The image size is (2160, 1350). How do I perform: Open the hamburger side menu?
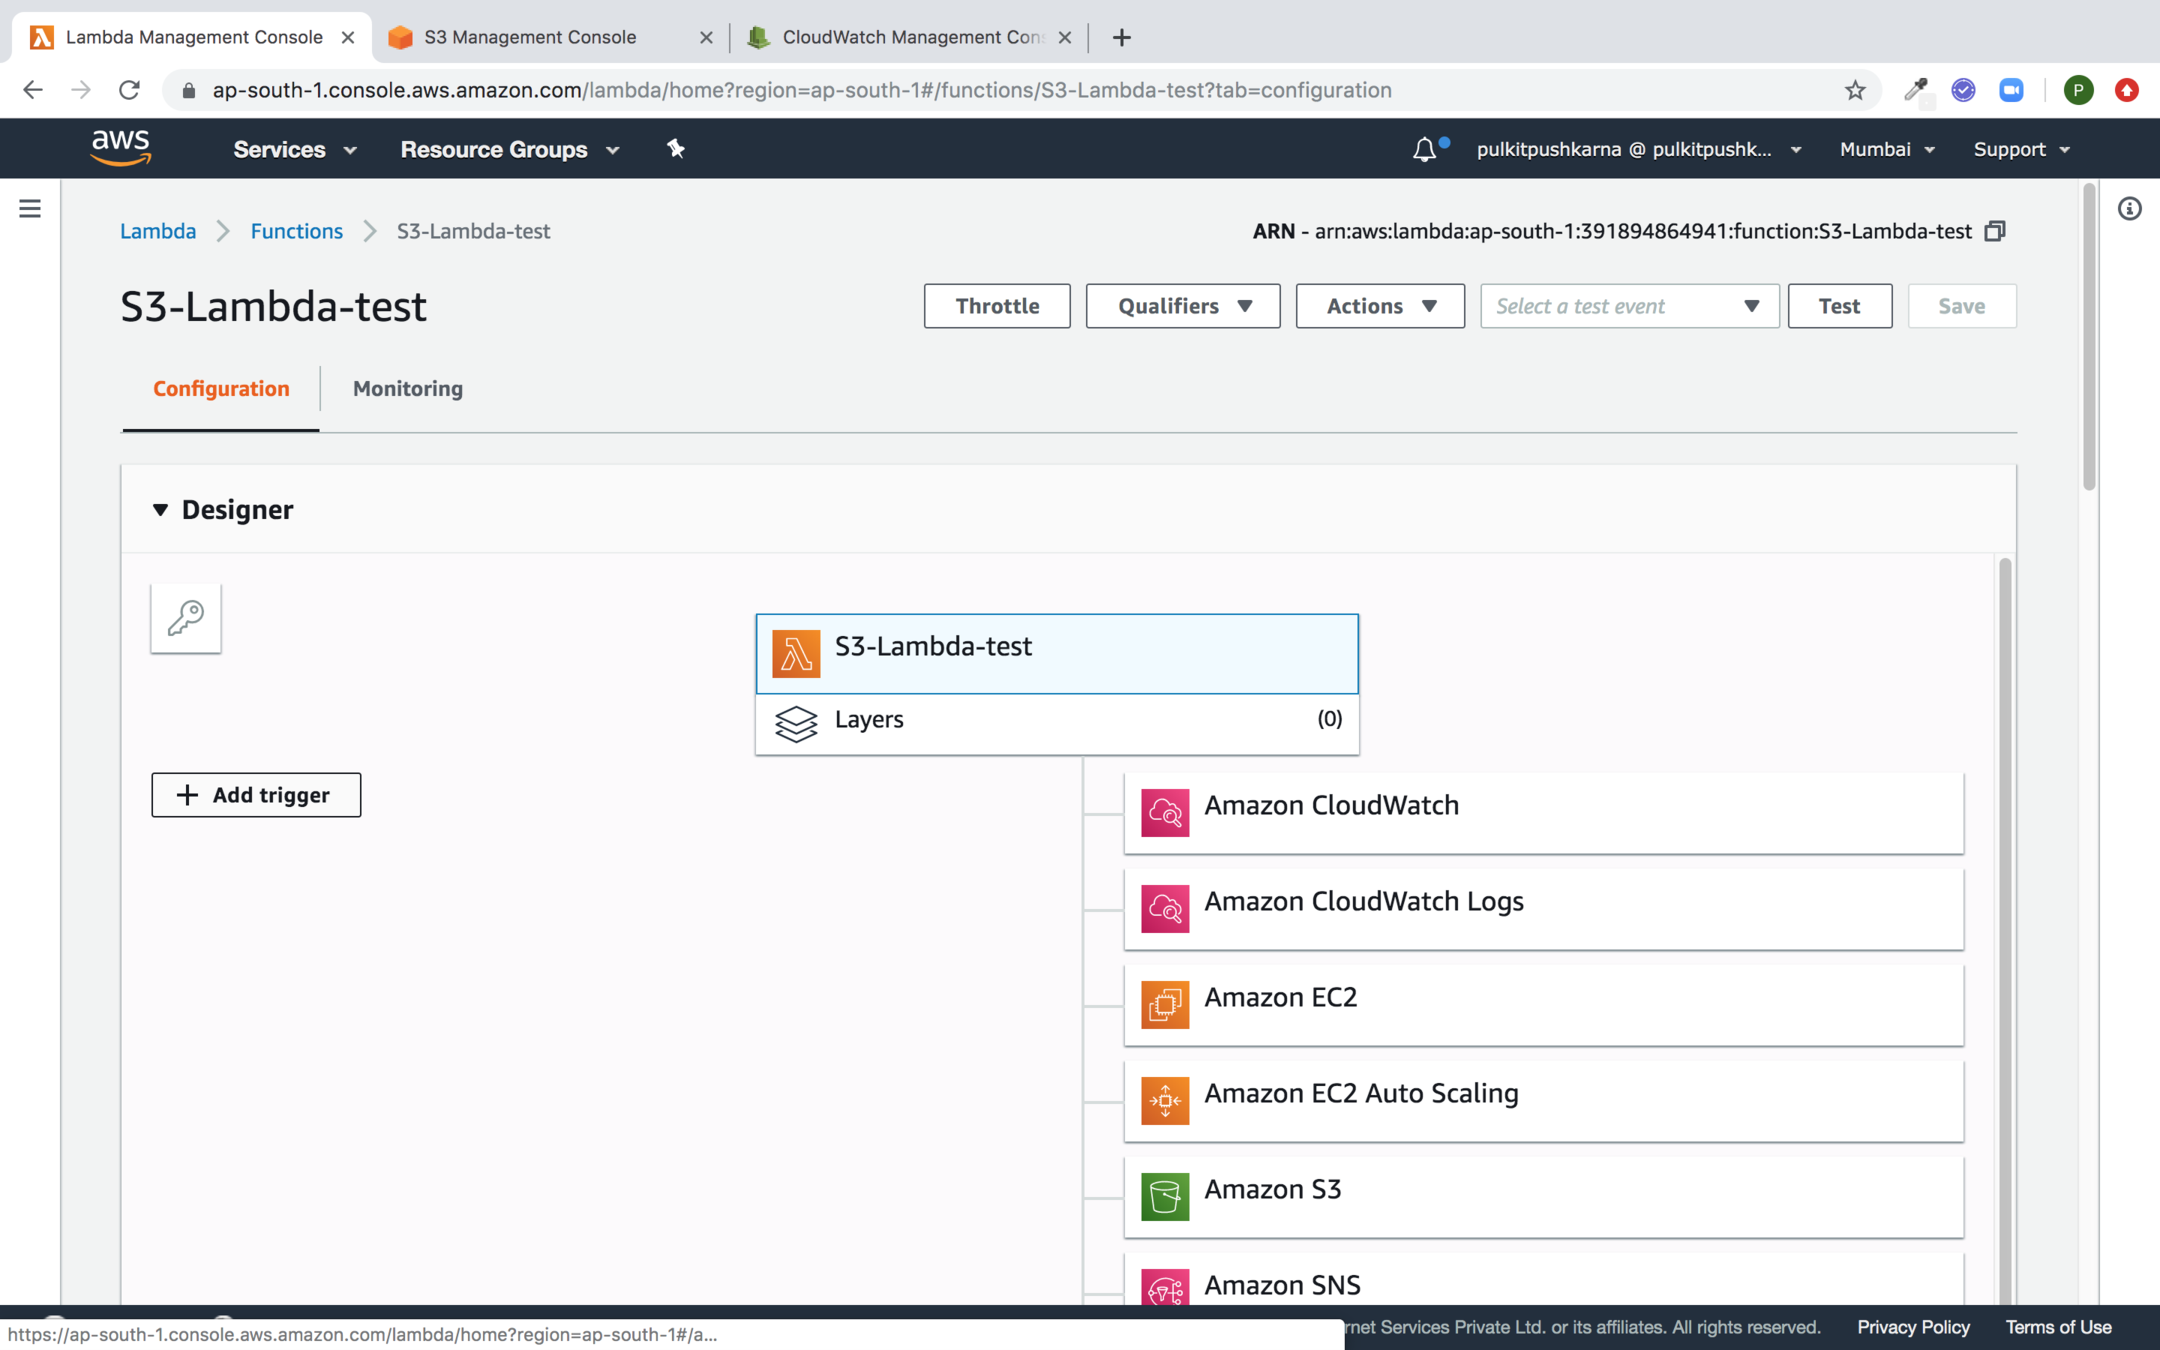coord(30,208)
